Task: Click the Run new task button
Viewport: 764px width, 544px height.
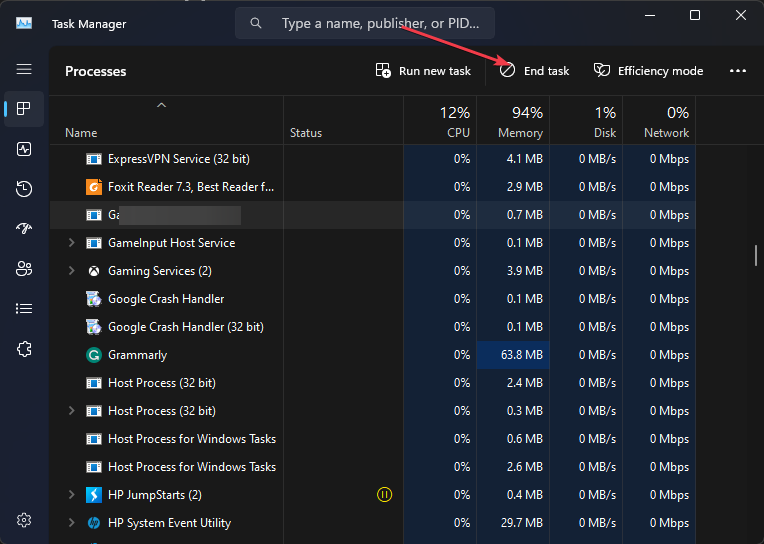Action: [x=423, y=71]
